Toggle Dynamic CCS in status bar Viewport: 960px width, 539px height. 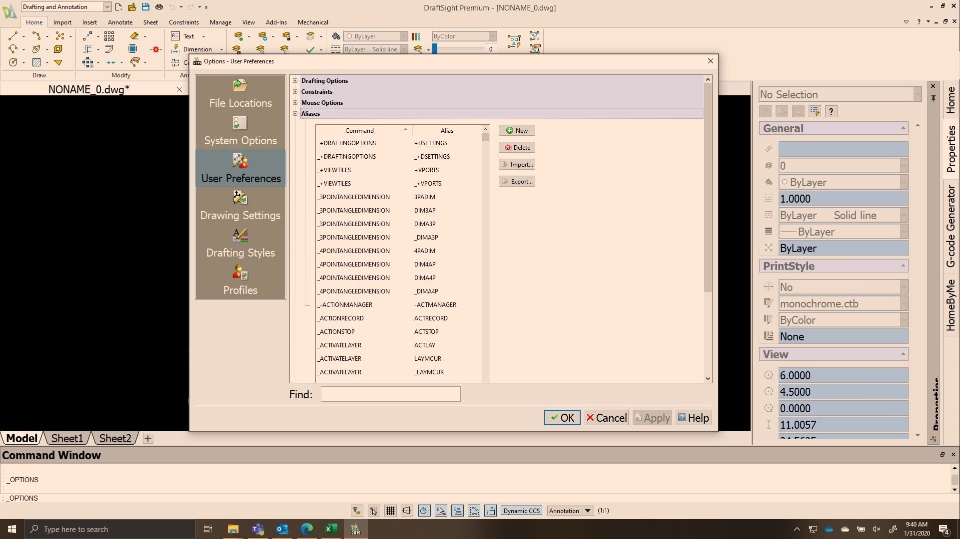tap(521, 510)
